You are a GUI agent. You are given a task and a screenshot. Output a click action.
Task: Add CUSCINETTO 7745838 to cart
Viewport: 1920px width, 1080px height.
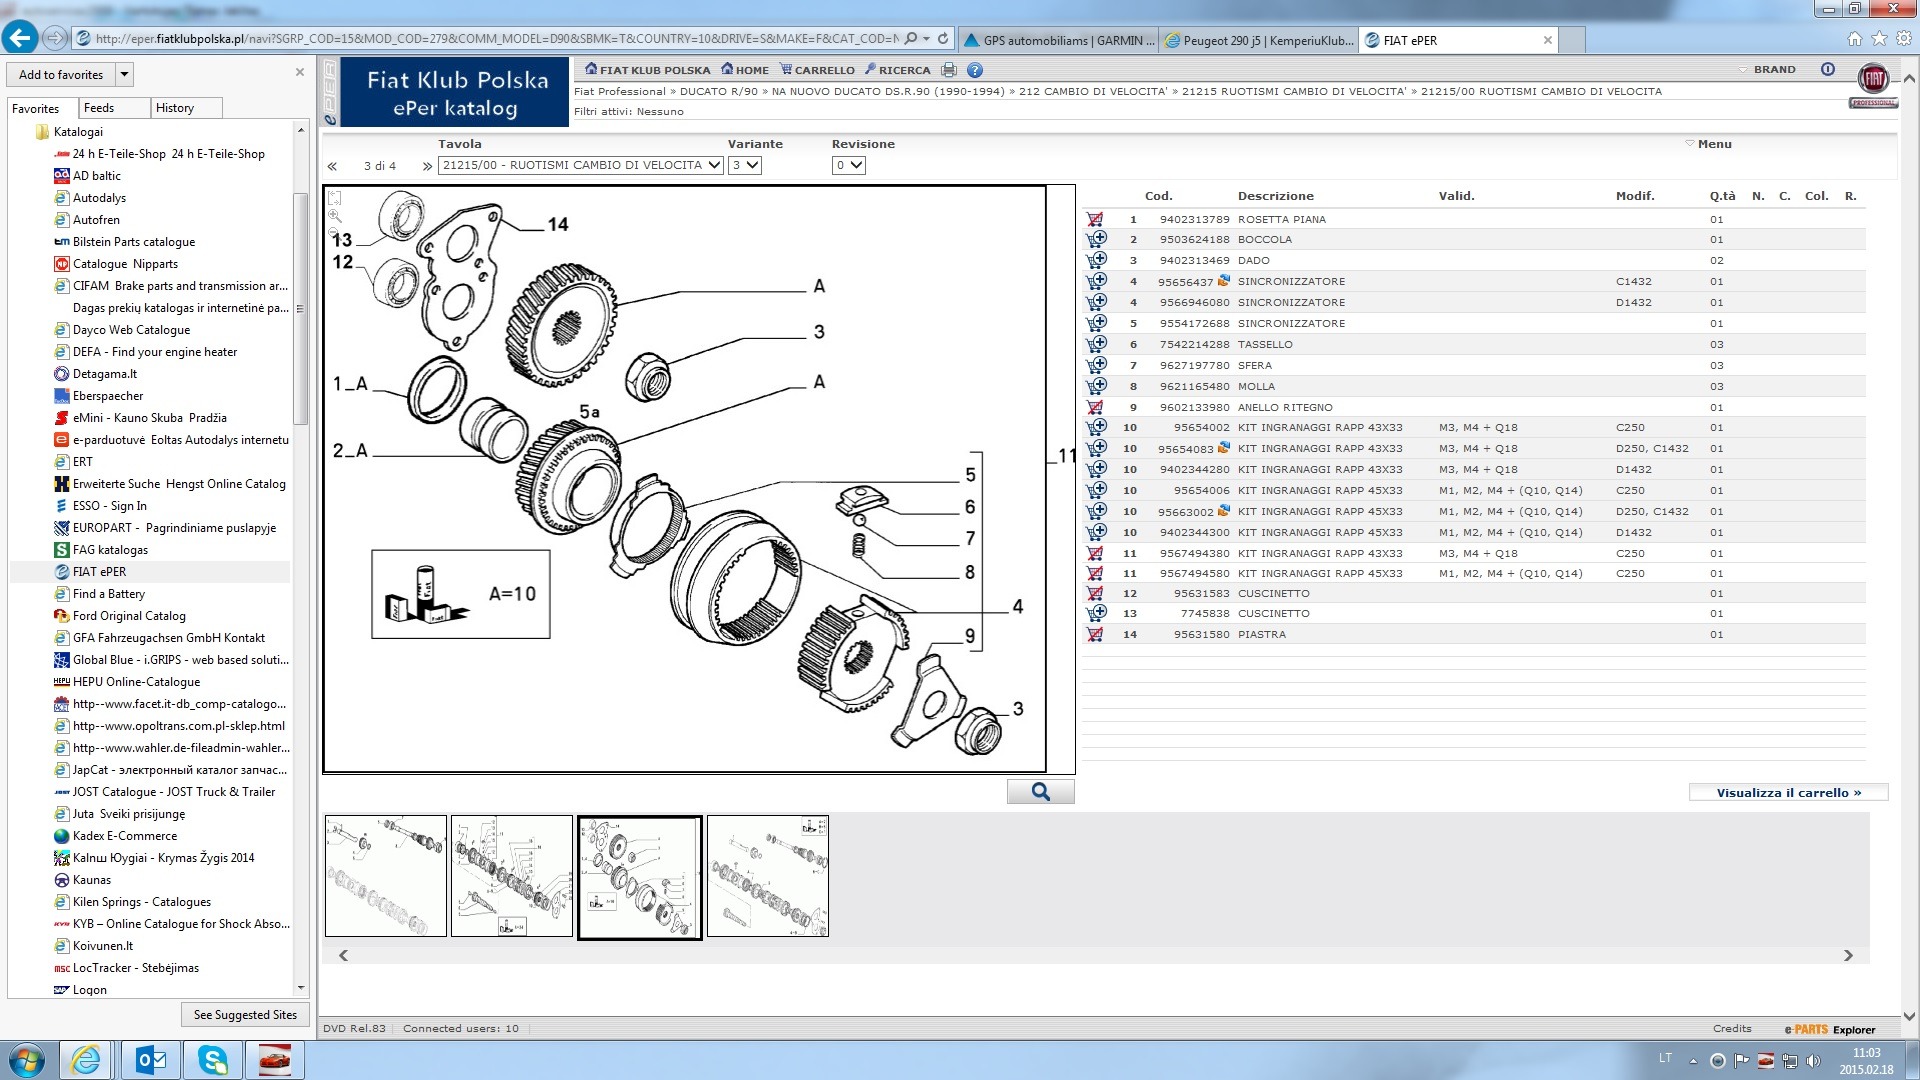pyautogui.click(x=1096, y=613)
